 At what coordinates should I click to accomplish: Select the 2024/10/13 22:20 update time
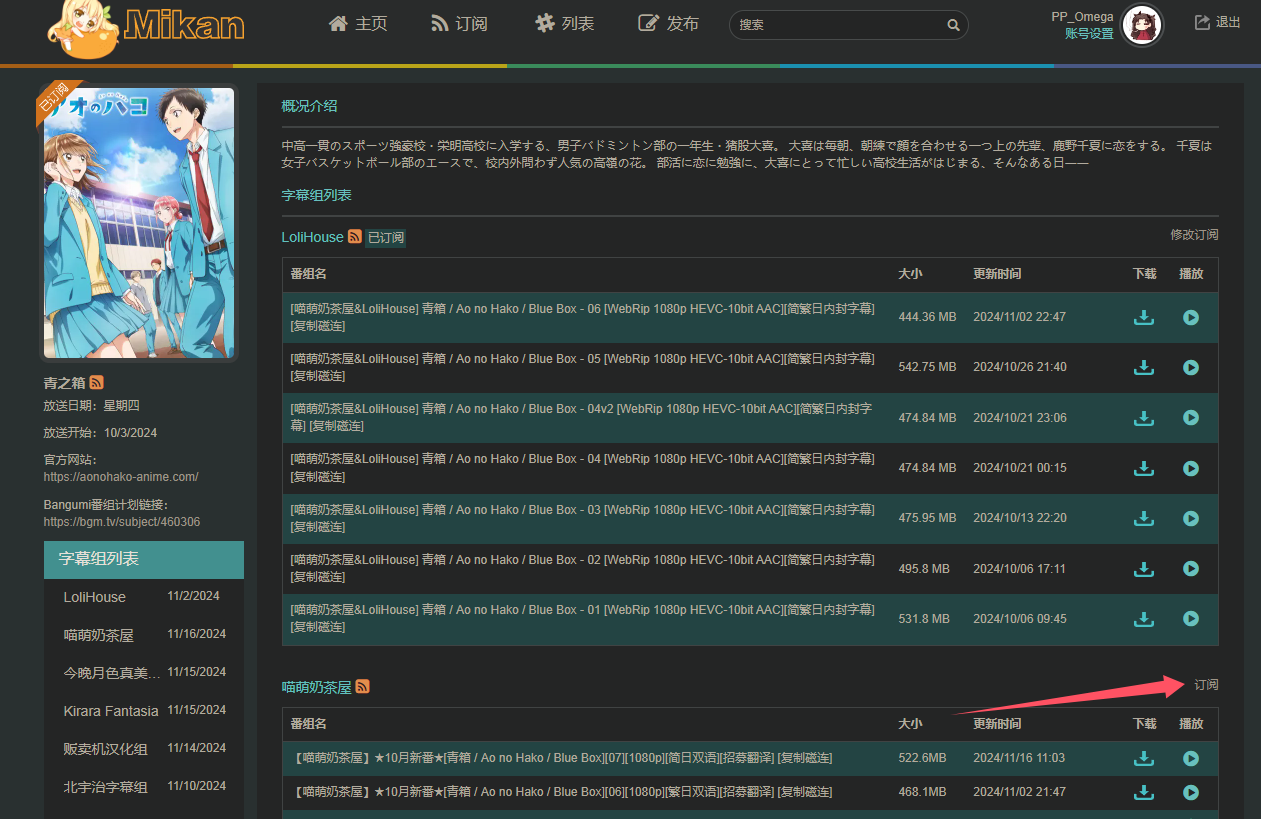tap(1019, 518)
